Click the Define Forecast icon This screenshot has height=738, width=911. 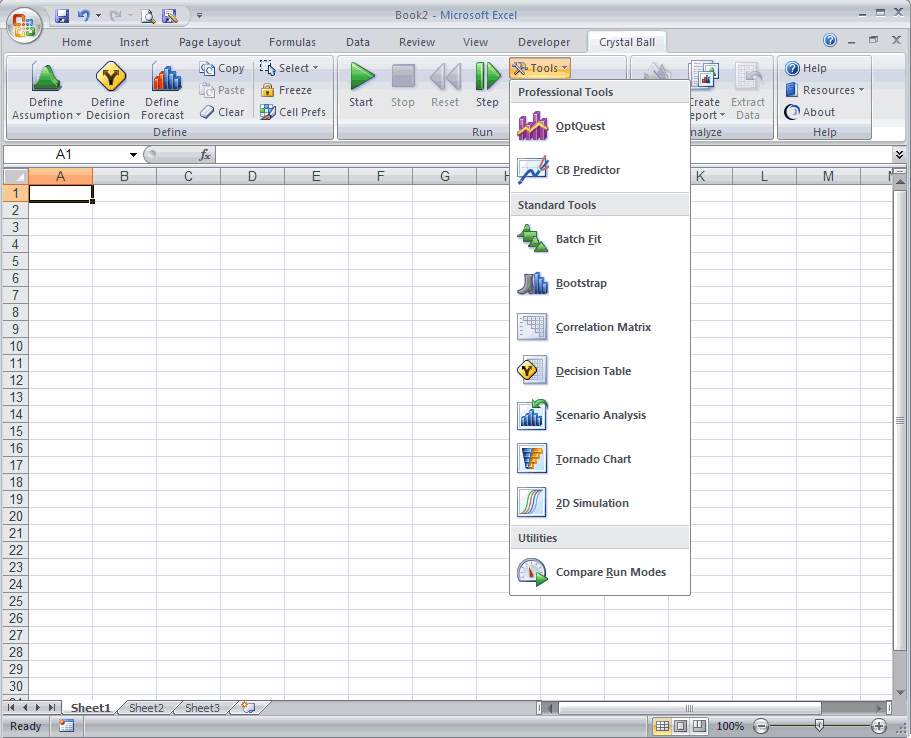coord(164,78)
